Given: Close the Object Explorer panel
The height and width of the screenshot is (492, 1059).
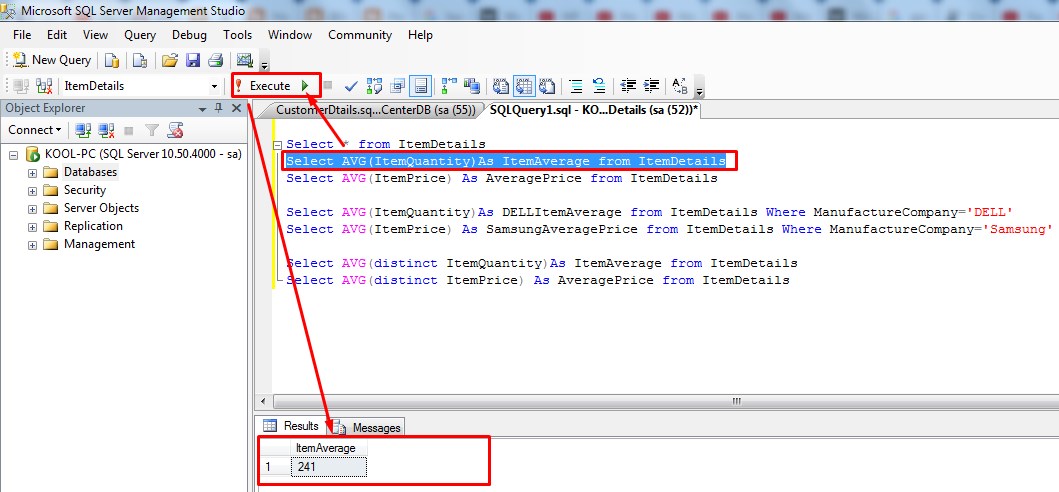Looking at the screenshot, I should coord(236,108).
